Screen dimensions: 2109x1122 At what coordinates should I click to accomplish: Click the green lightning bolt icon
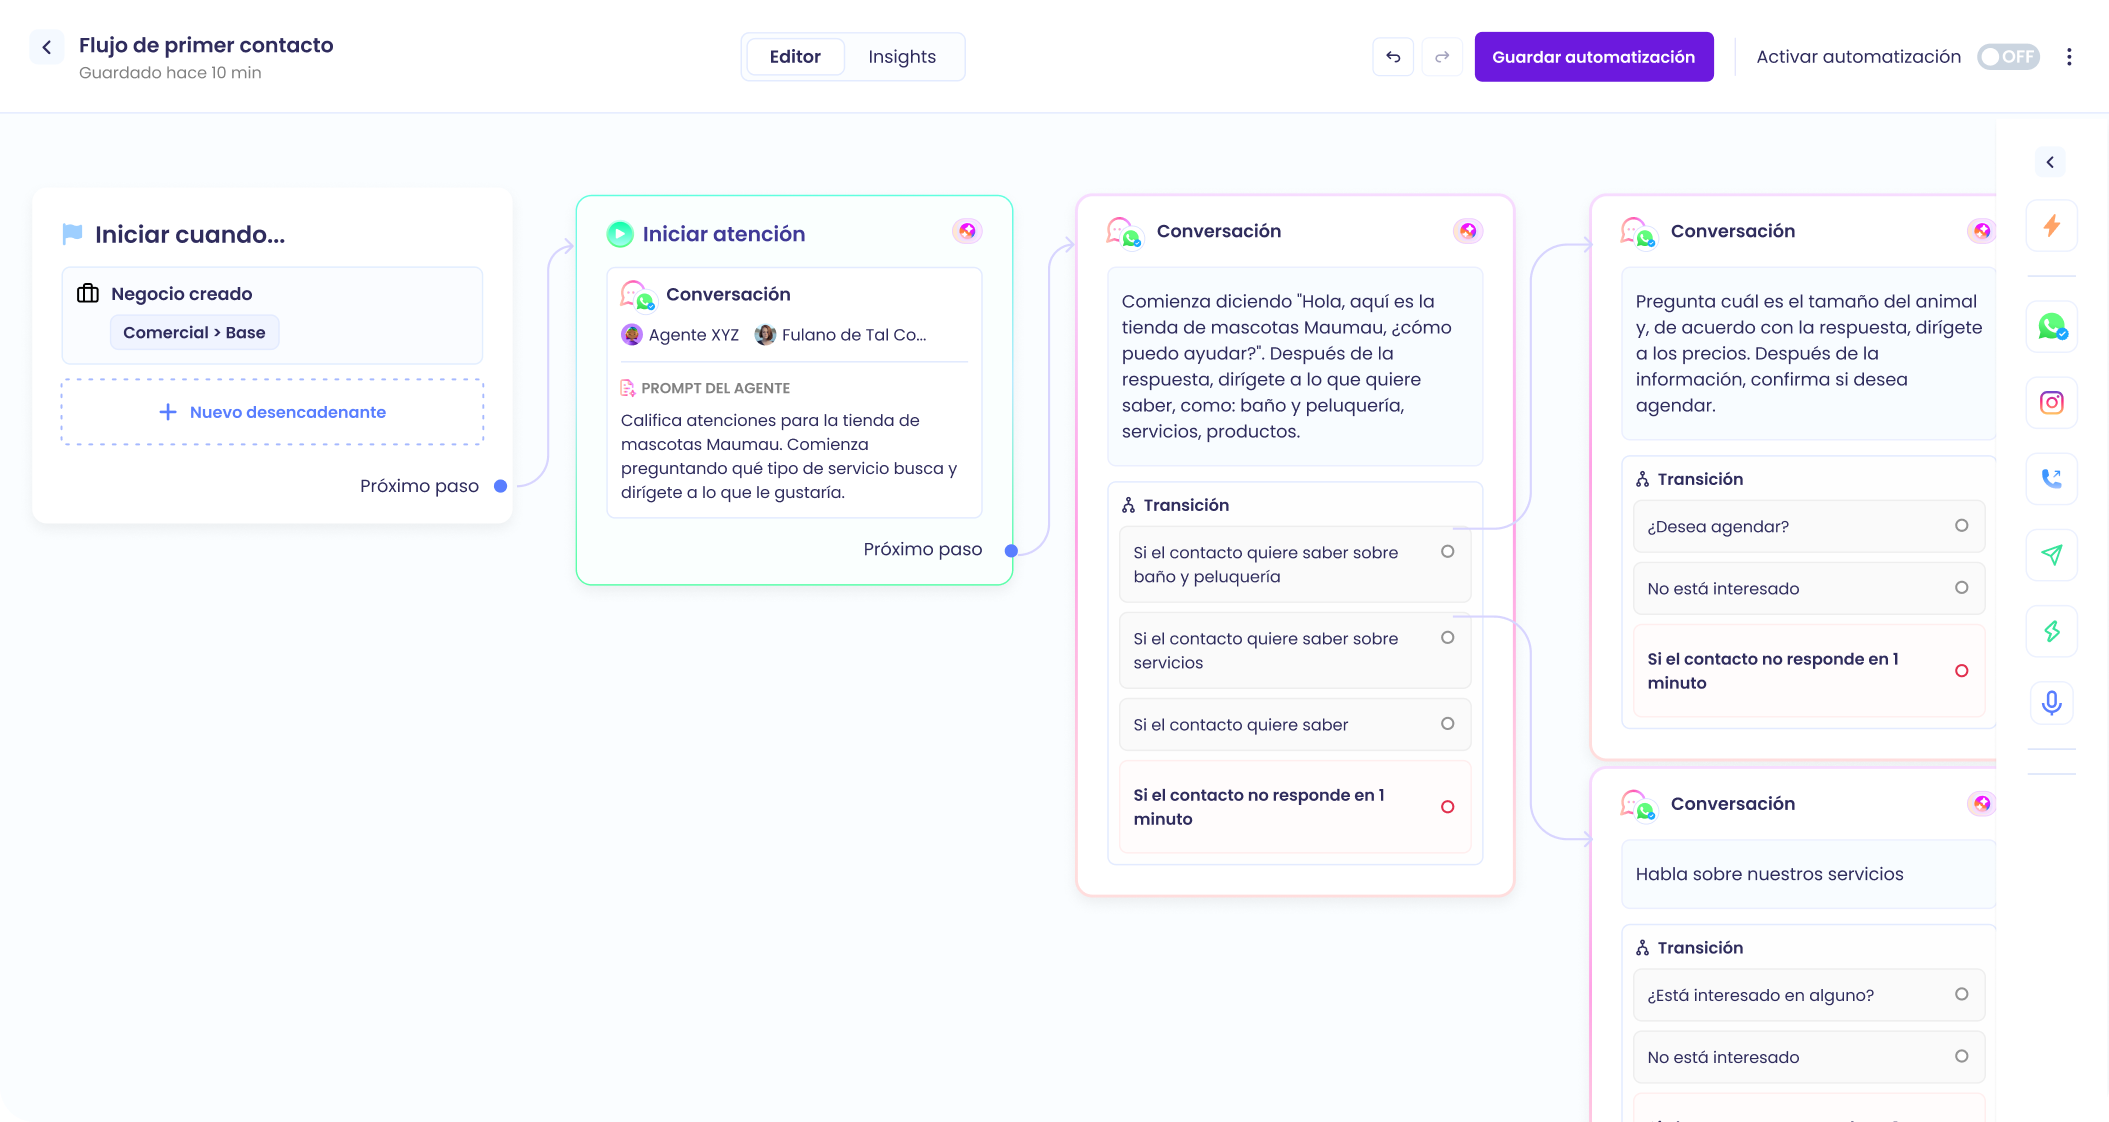tap(2051, 631)
